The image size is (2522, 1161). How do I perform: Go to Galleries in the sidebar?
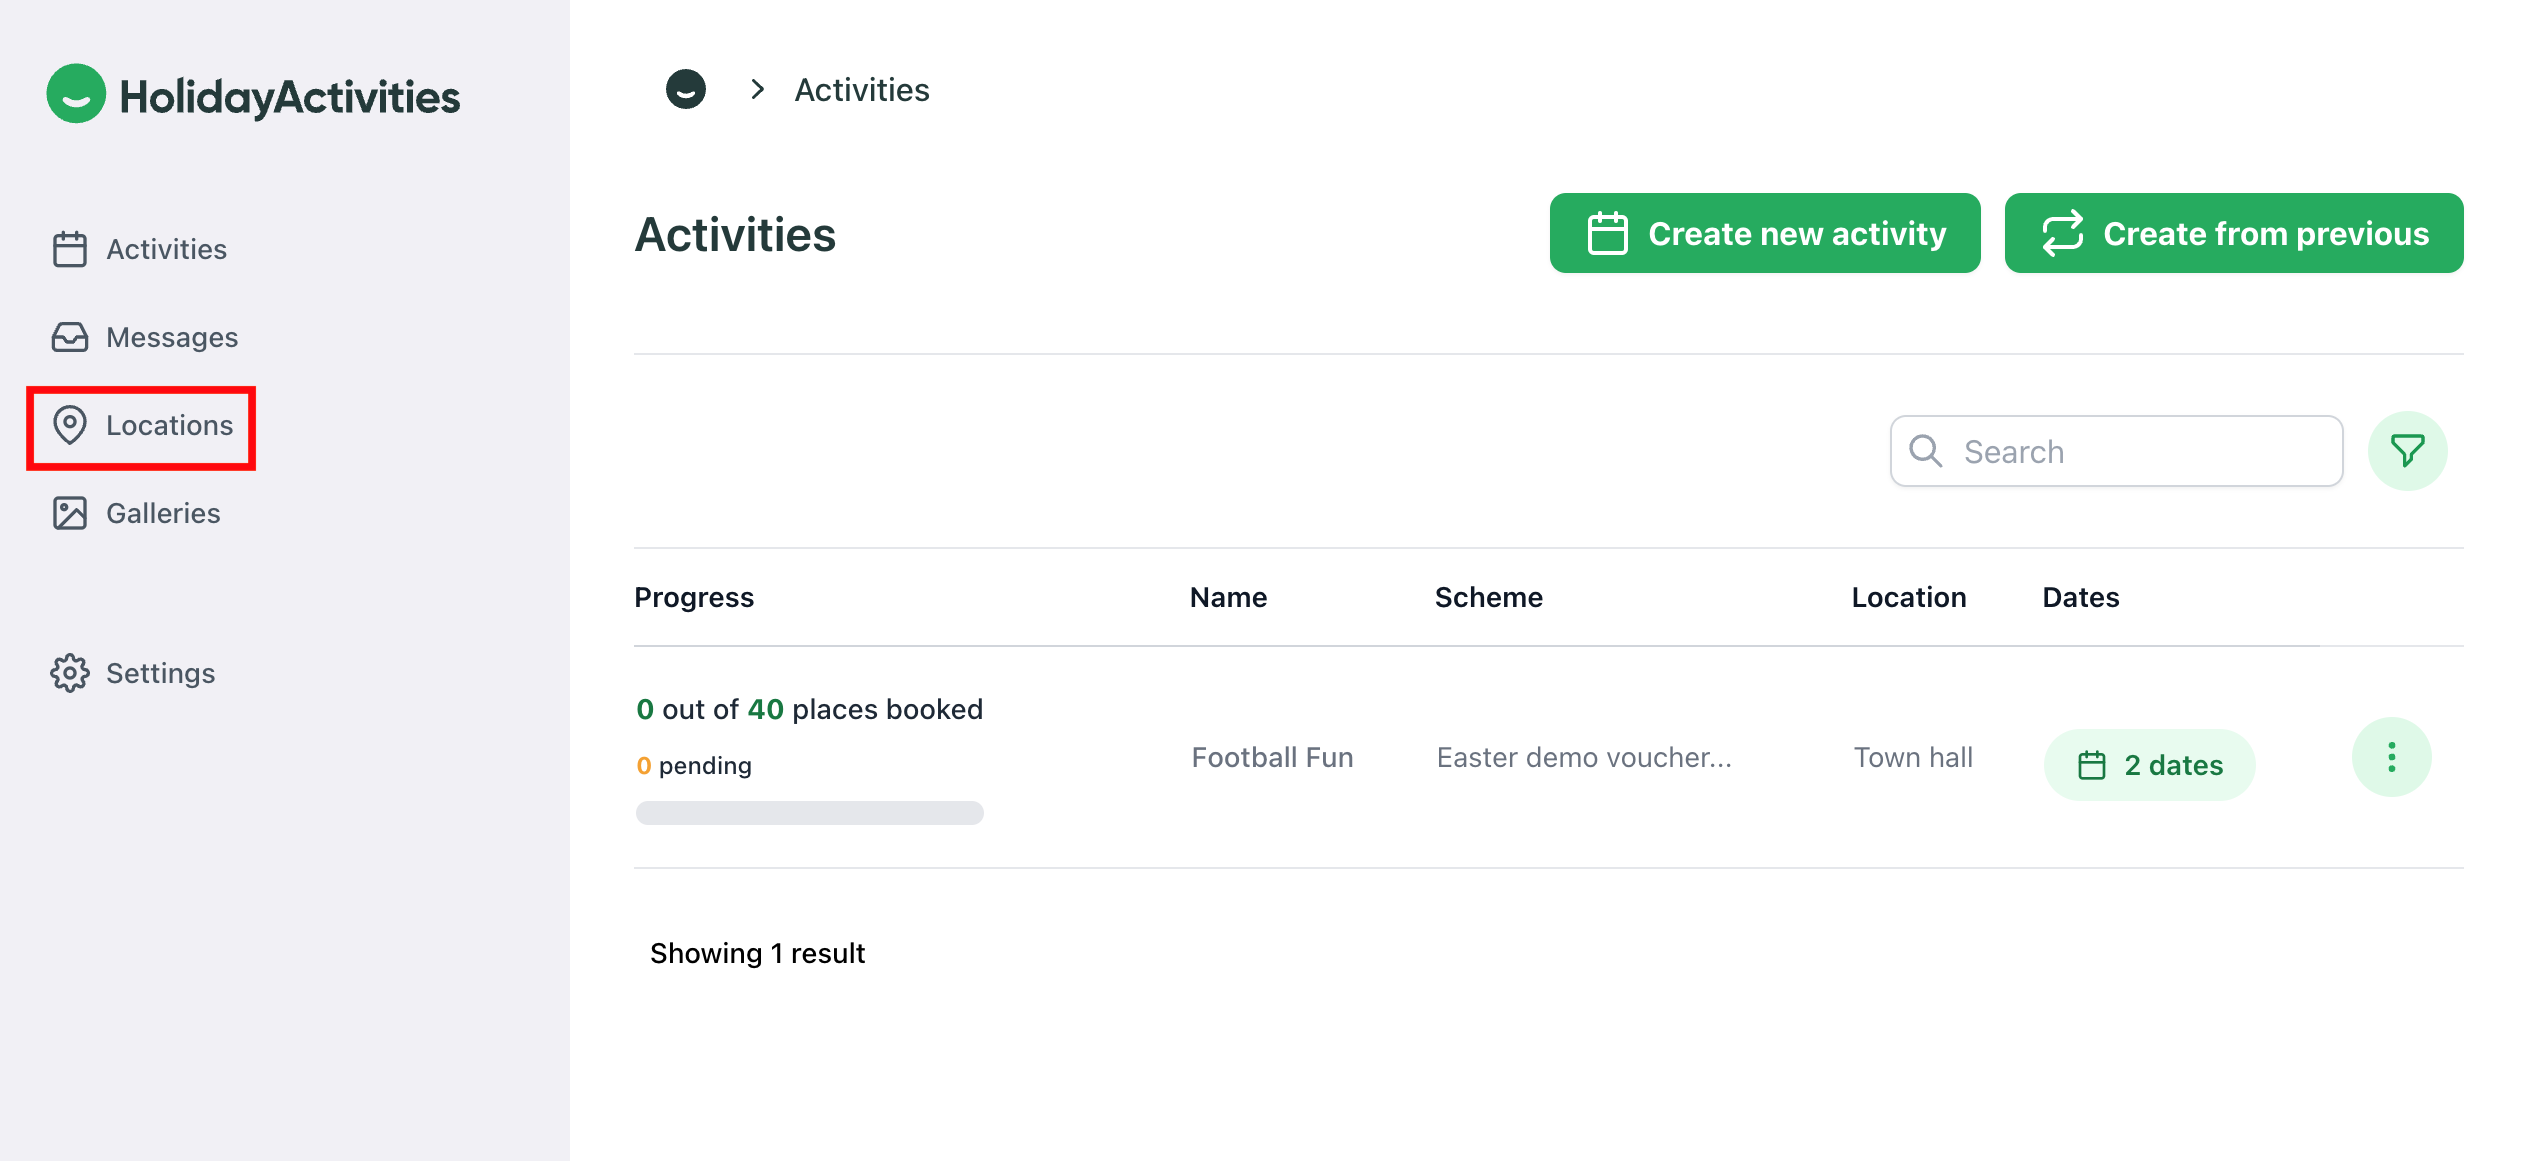pos(163,513)
